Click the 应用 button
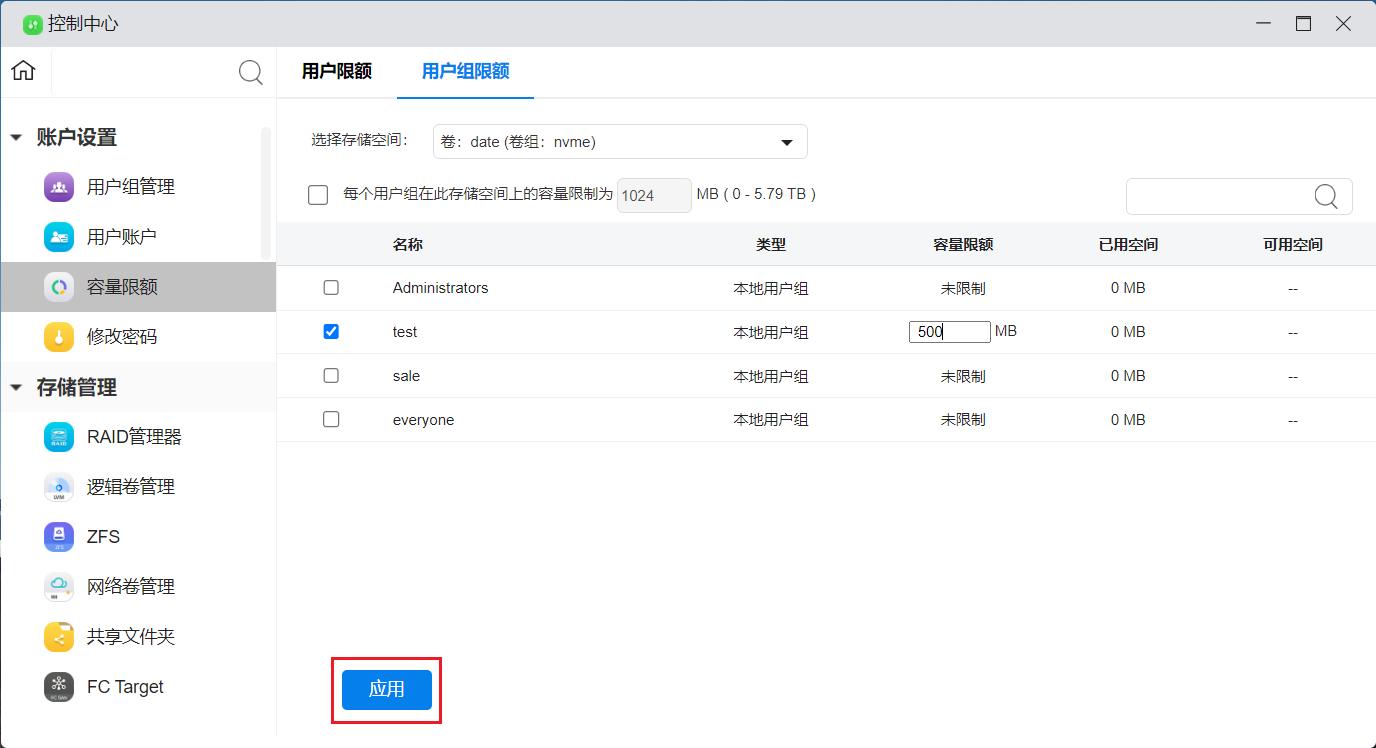 (x=386, y=689)
